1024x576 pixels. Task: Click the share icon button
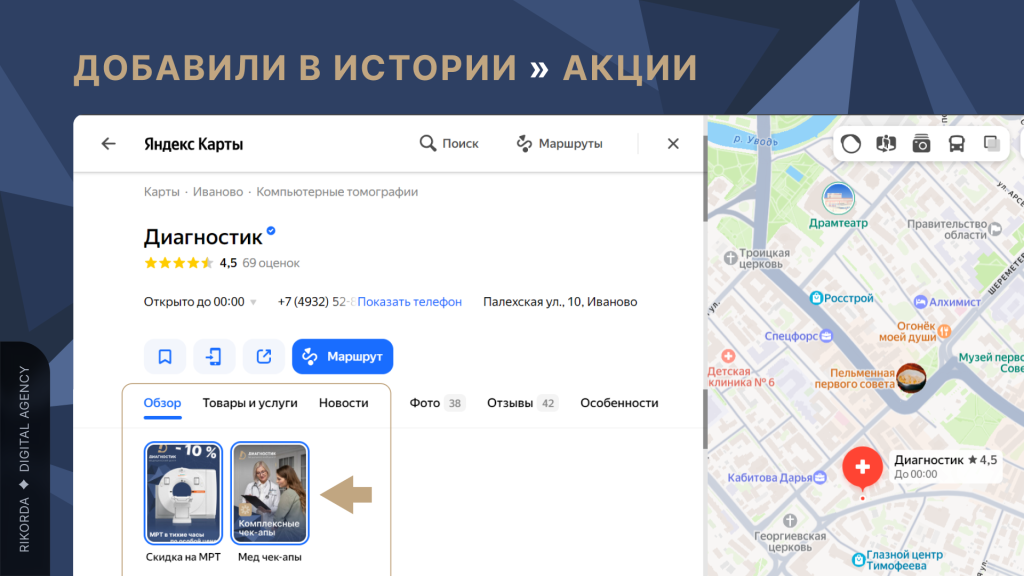(264, 357)
